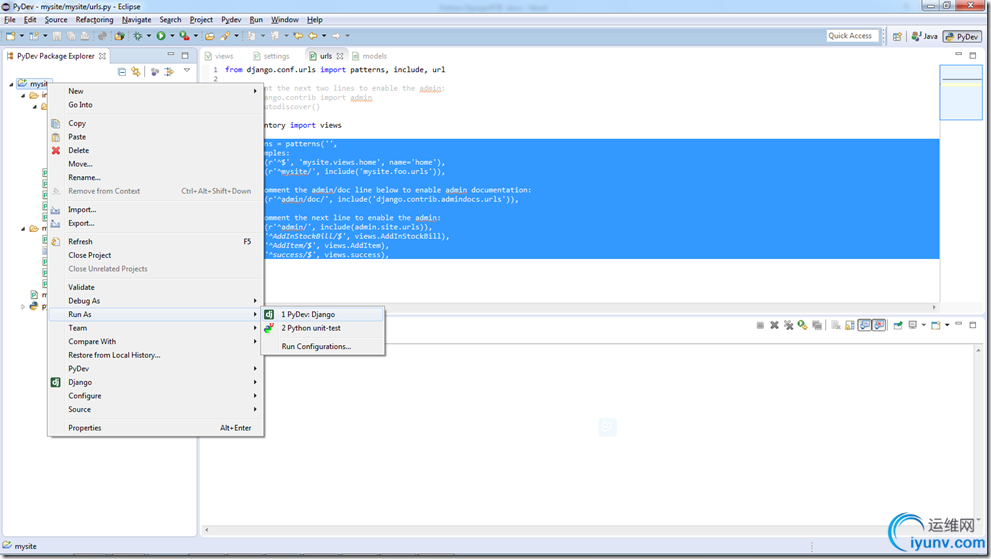Click the Django icon beside the Django menu entry
Image resolution: width=991 pixels, height=559 pixels.
click(x=56, y=382)
